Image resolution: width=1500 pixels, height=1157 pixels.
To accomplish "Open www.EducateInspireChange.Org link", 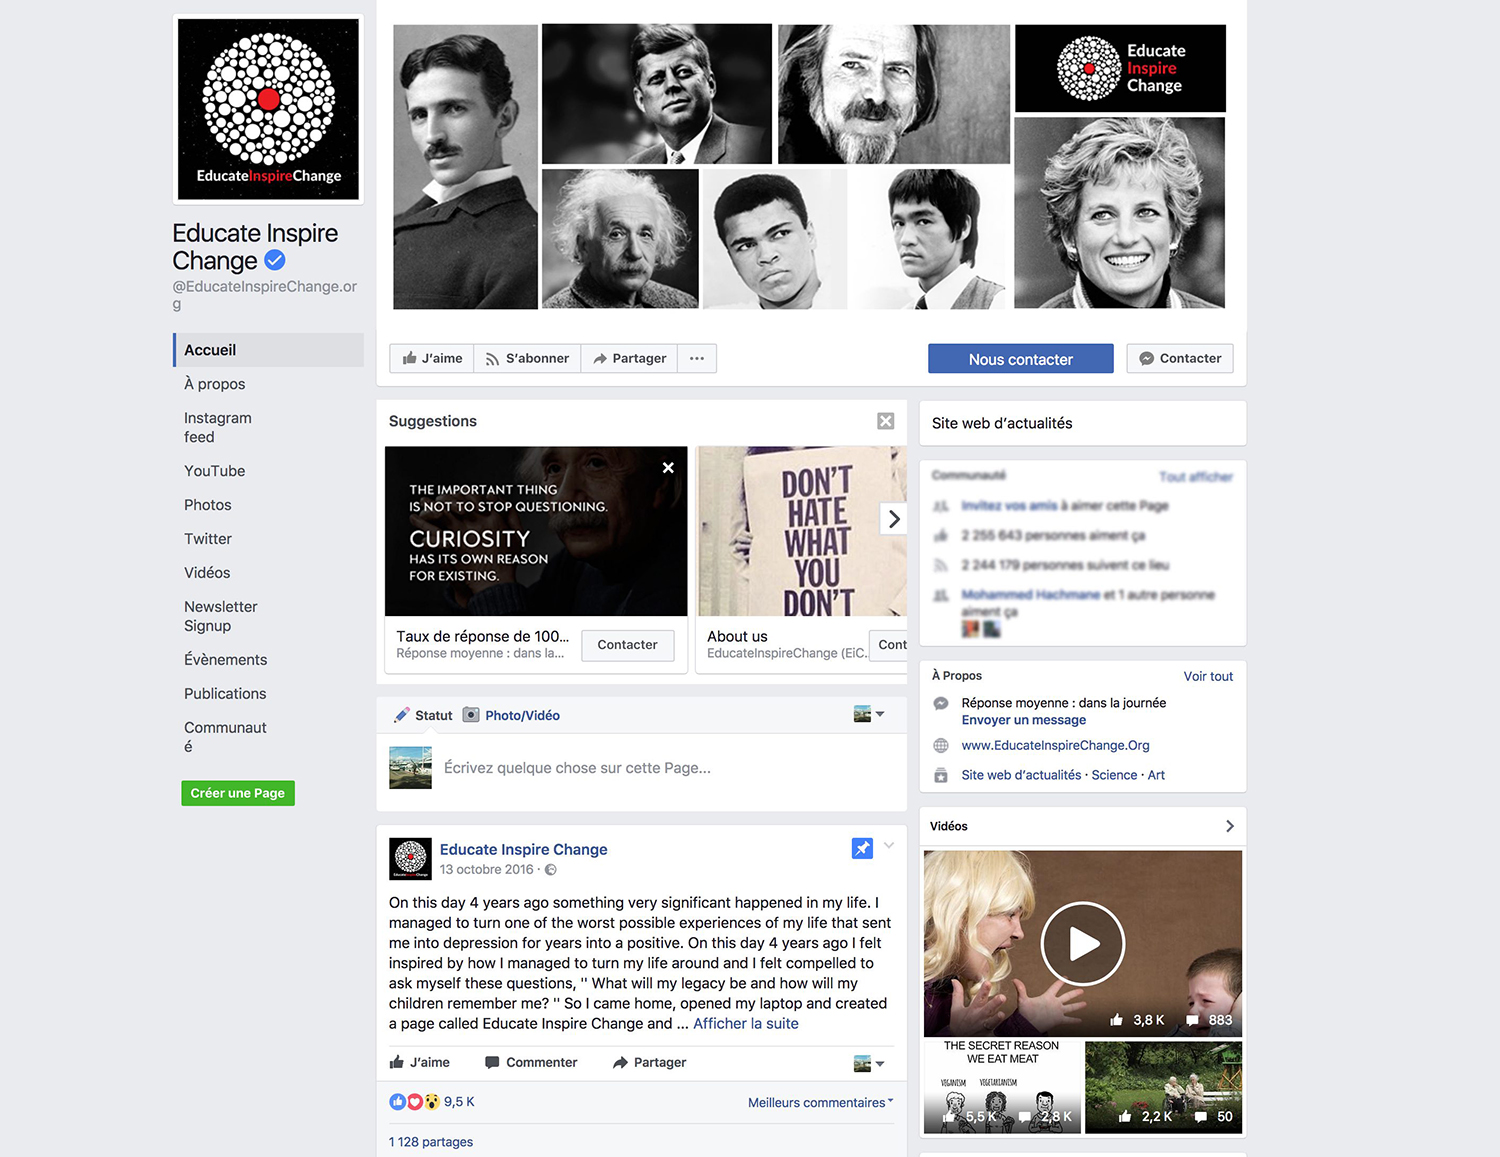I will point(1055,745).
